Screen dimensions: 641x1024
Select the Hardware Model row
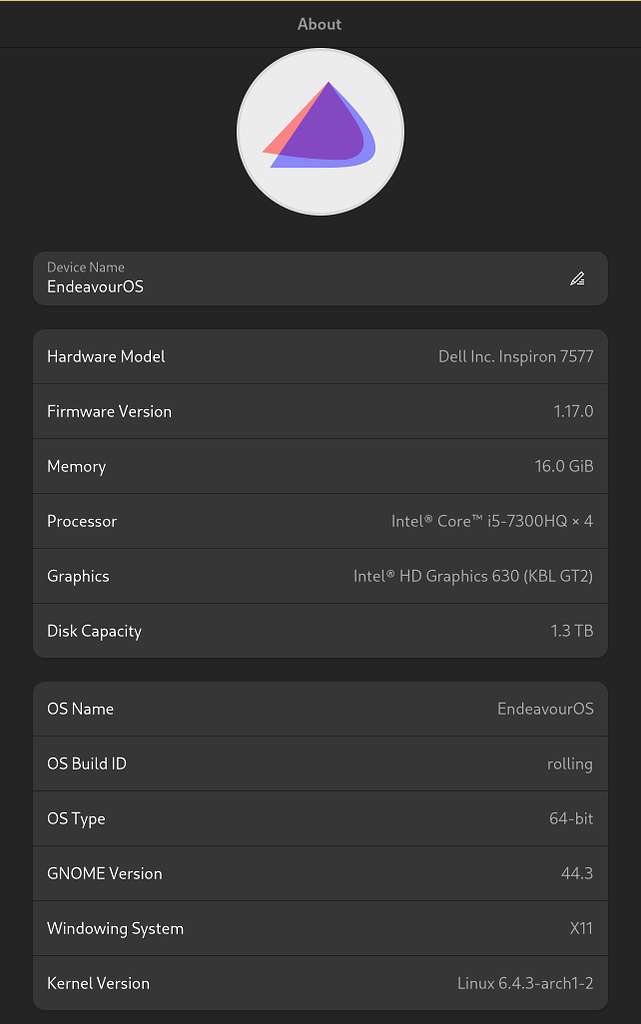coord(320,356)
